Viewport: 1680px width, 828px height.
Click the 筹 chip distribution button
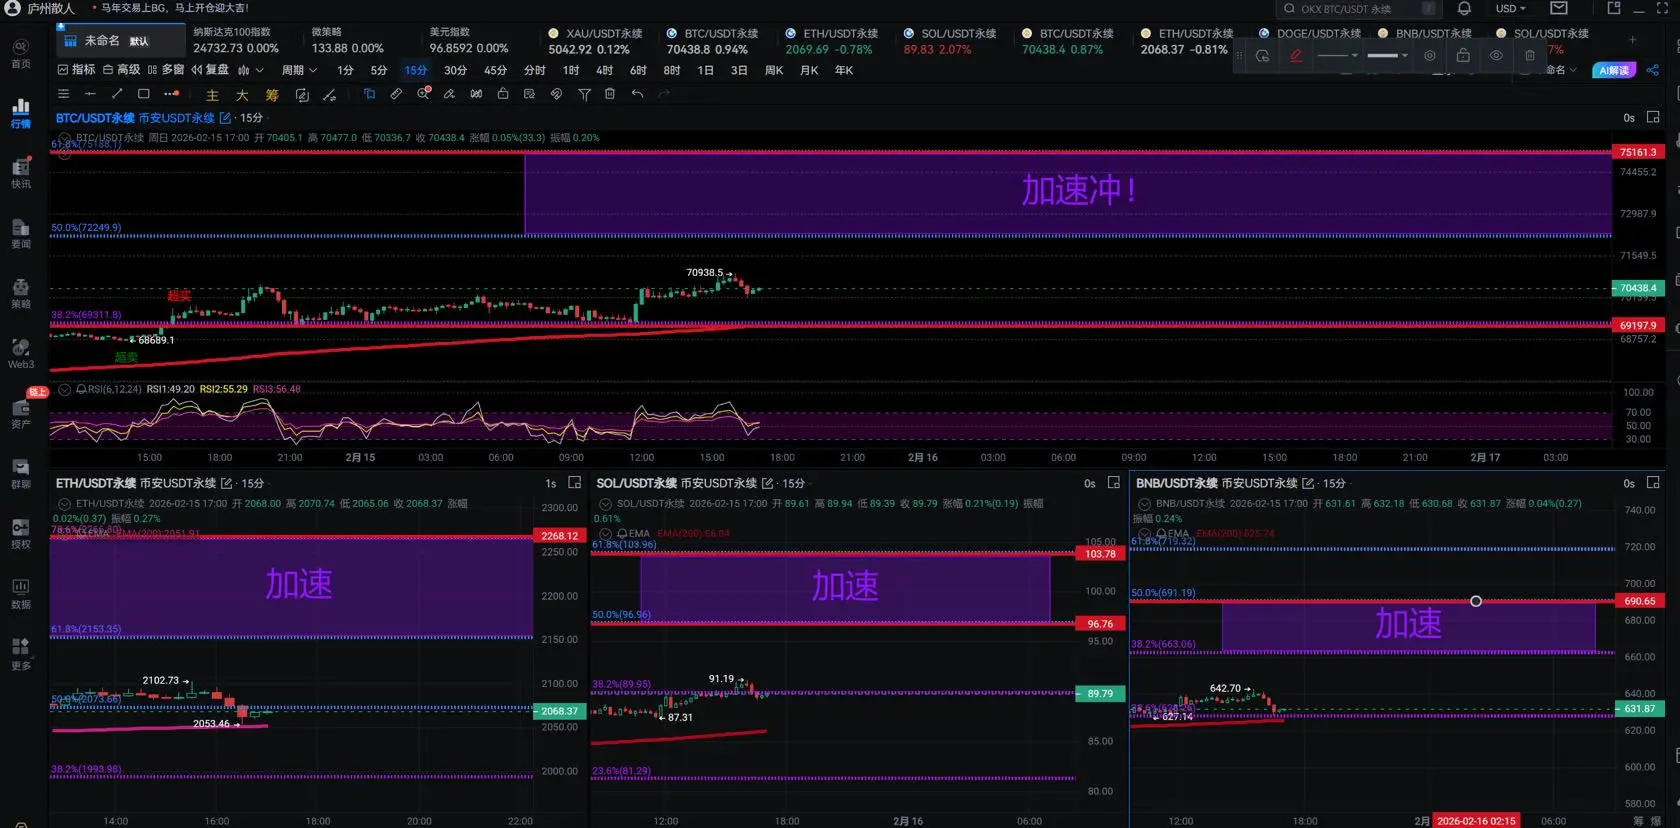pos(272,95)
